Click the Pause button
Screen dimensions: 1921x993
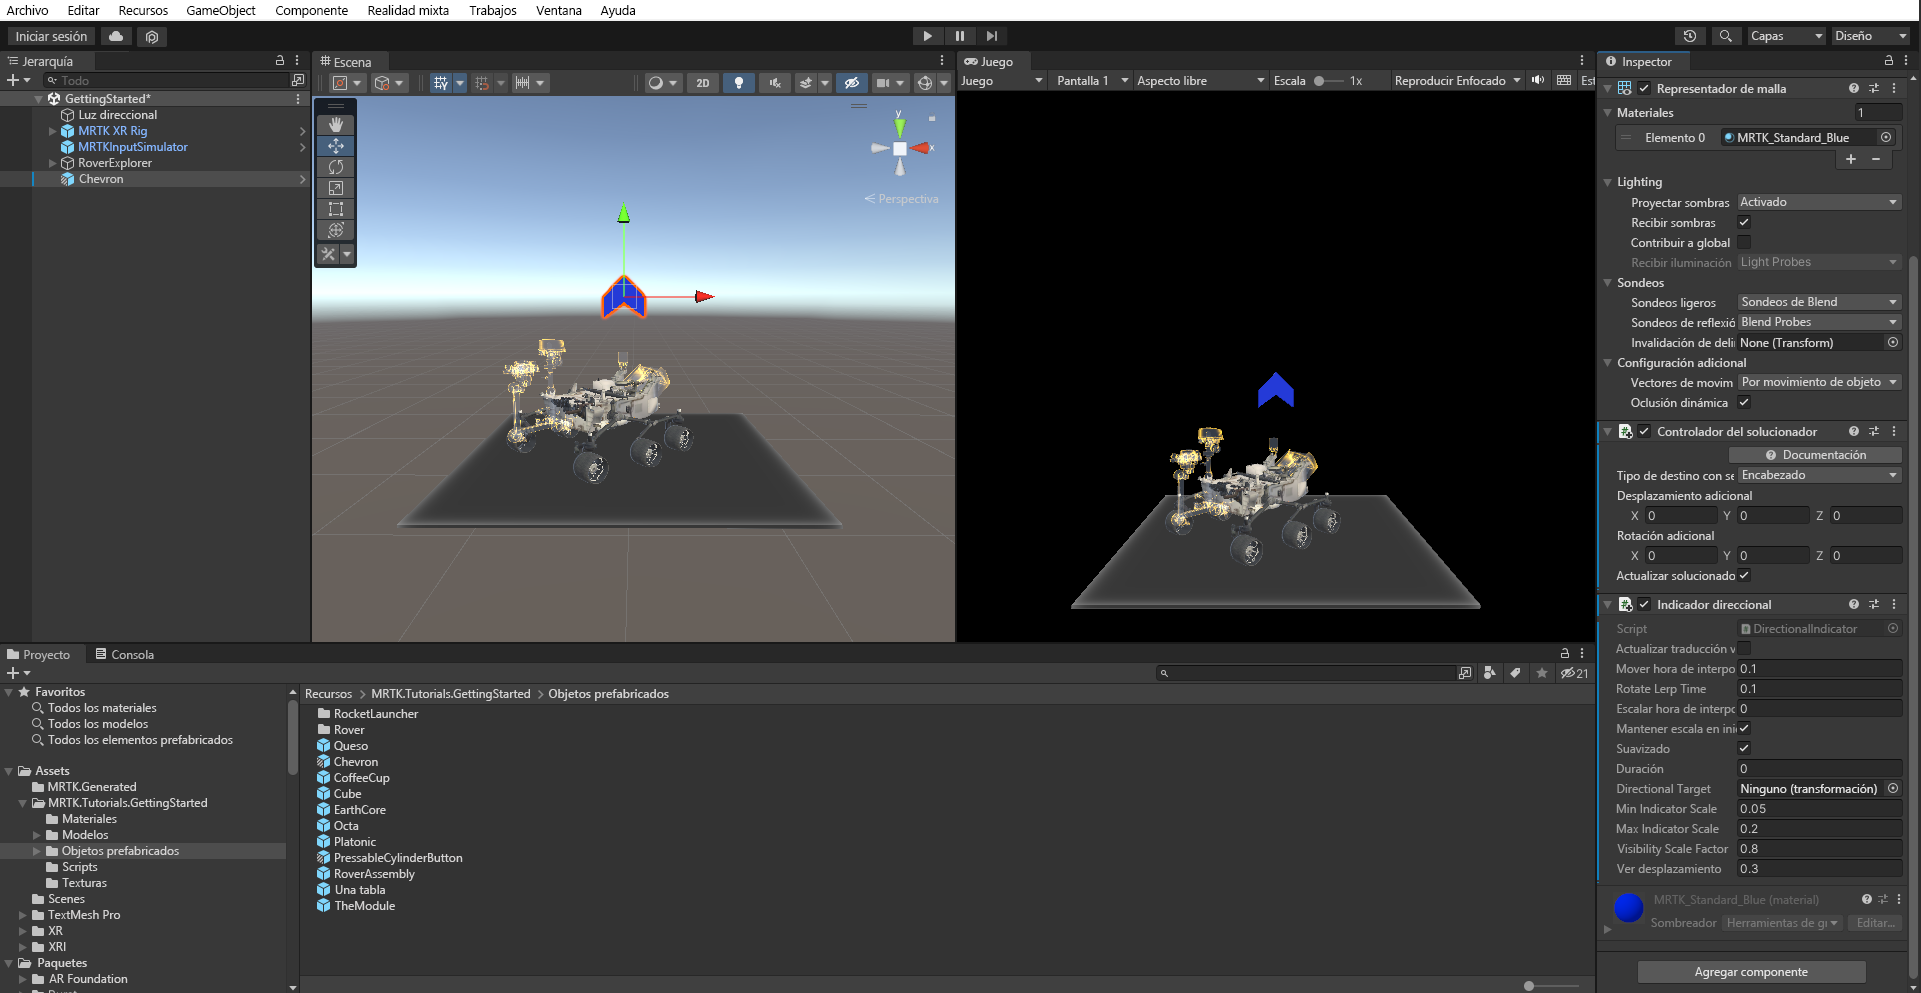coord(960,36)
